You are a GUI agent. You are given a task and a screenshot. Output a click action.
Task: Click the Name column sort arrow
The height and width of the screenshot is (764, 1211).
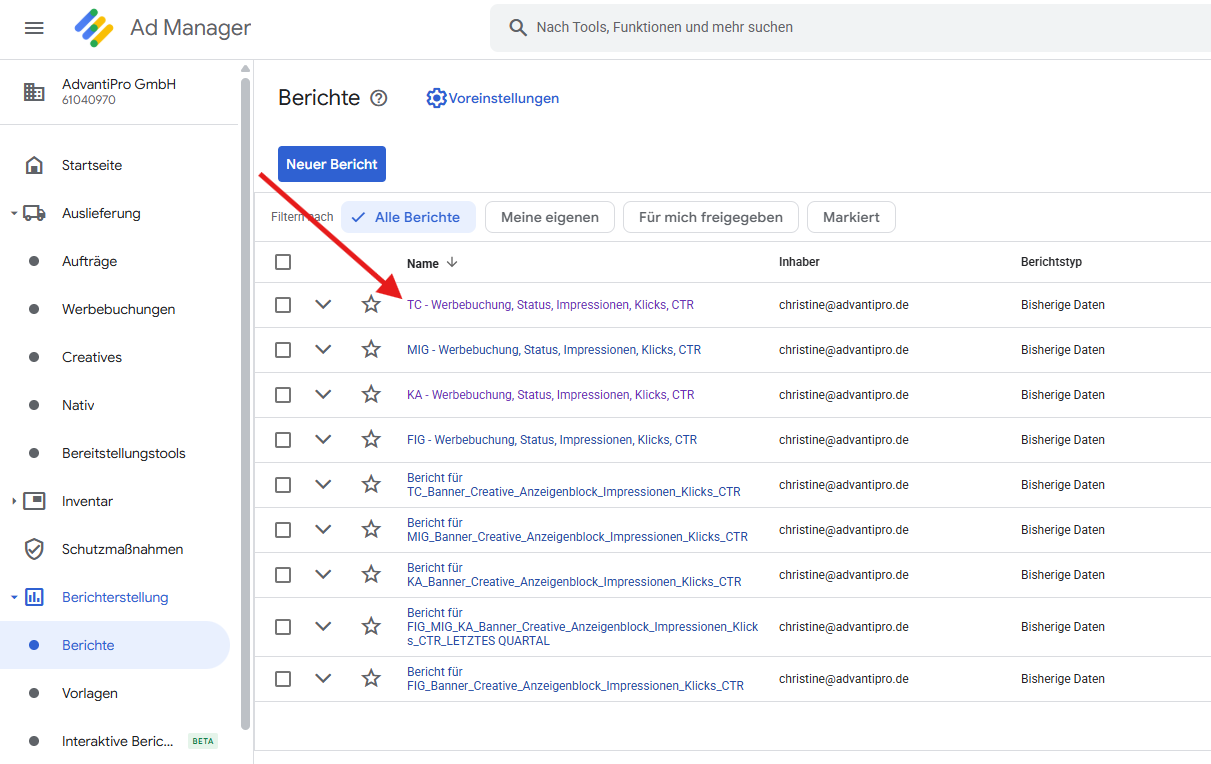pos(452,262)
